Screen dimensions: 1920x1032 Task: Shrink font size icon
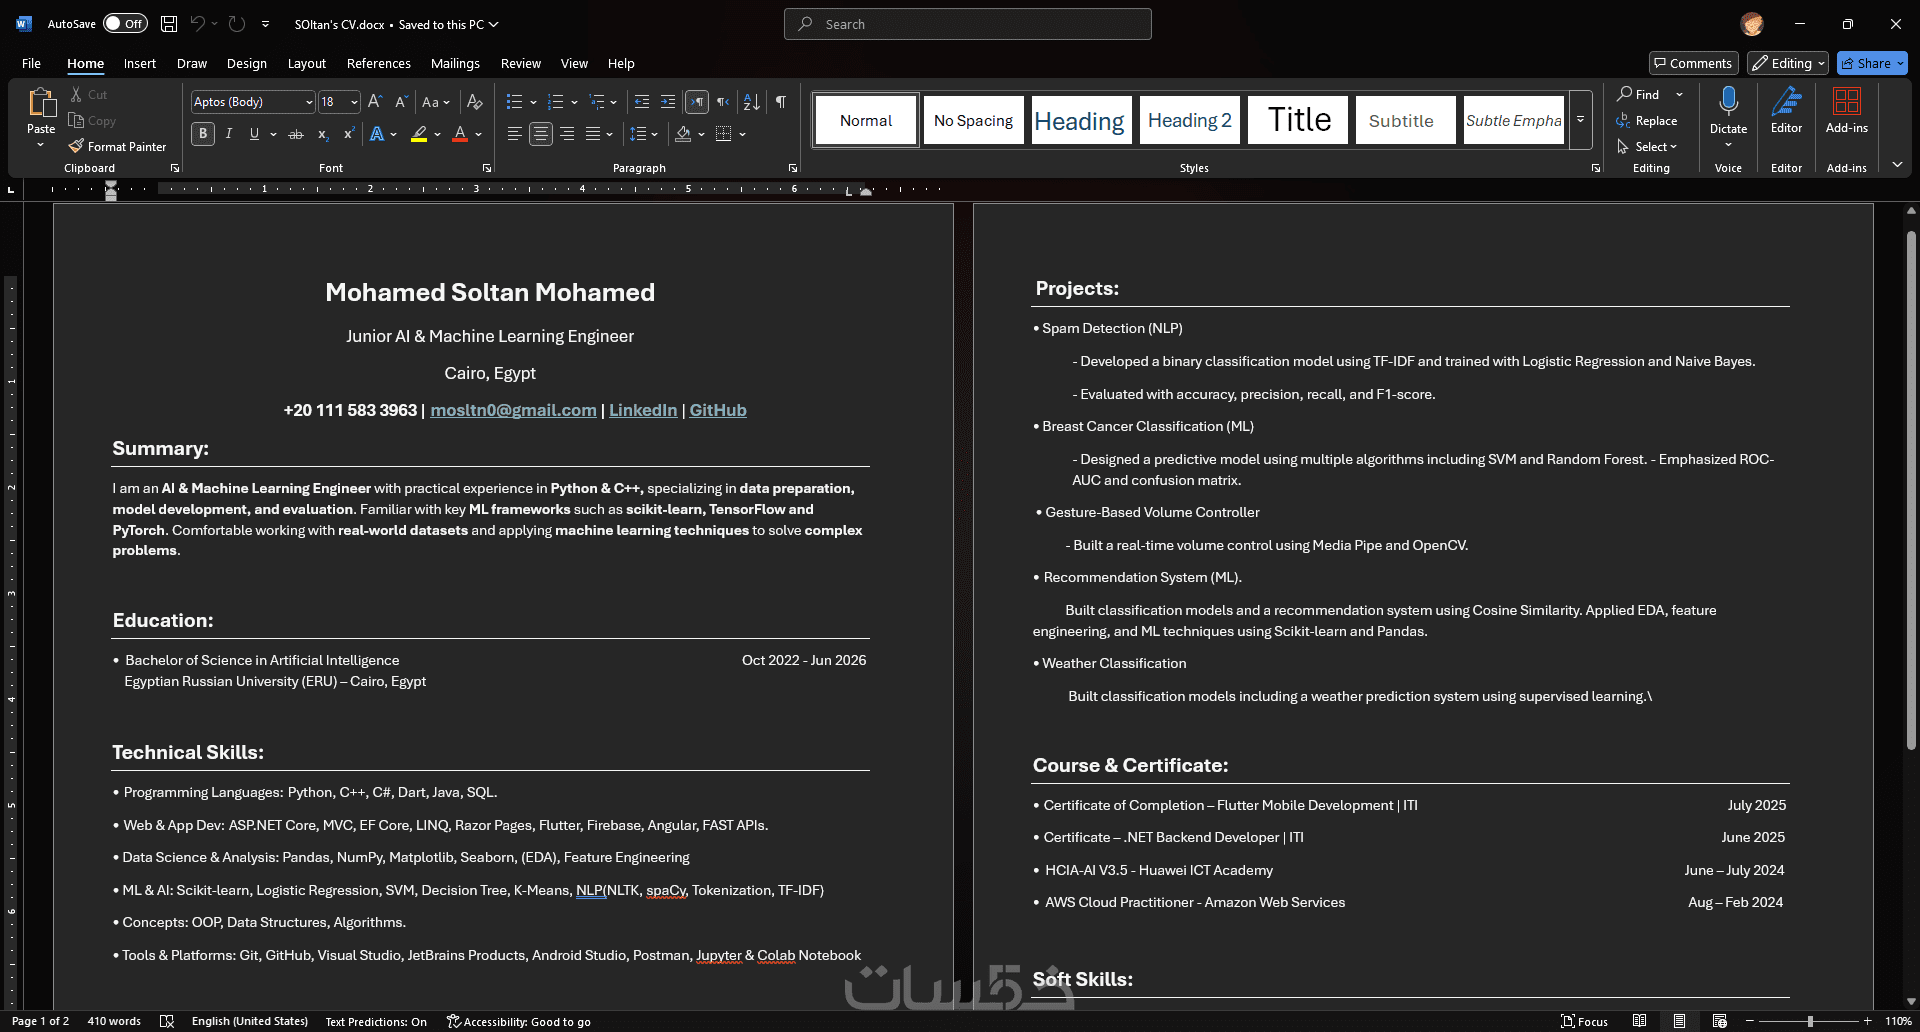pyautogui.click(x=401, y=102)
